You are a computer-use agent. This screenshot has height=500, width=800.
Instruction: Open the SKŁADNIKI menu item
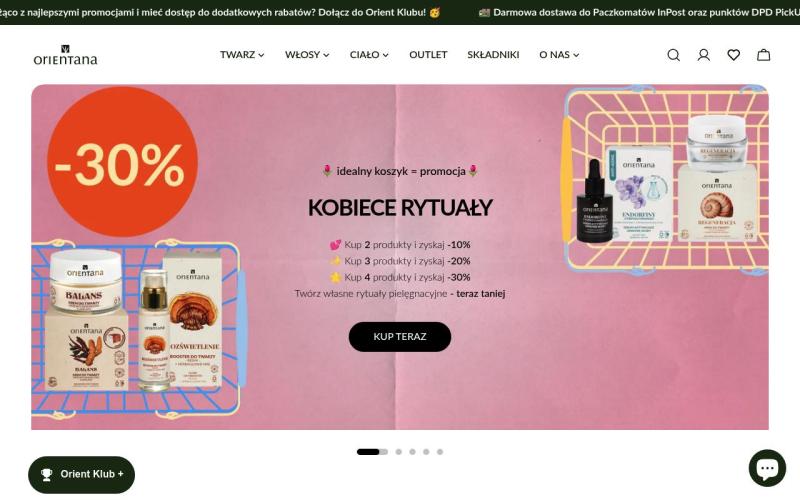[493, 55]
